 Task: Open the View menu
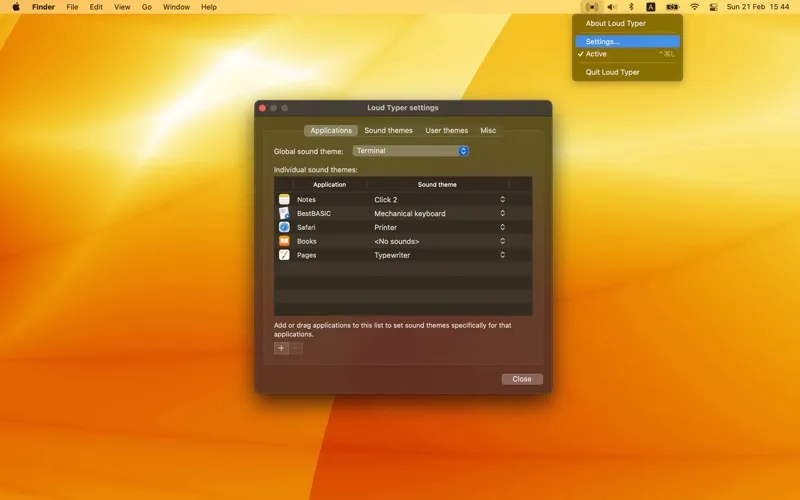[x=122, y=7]
